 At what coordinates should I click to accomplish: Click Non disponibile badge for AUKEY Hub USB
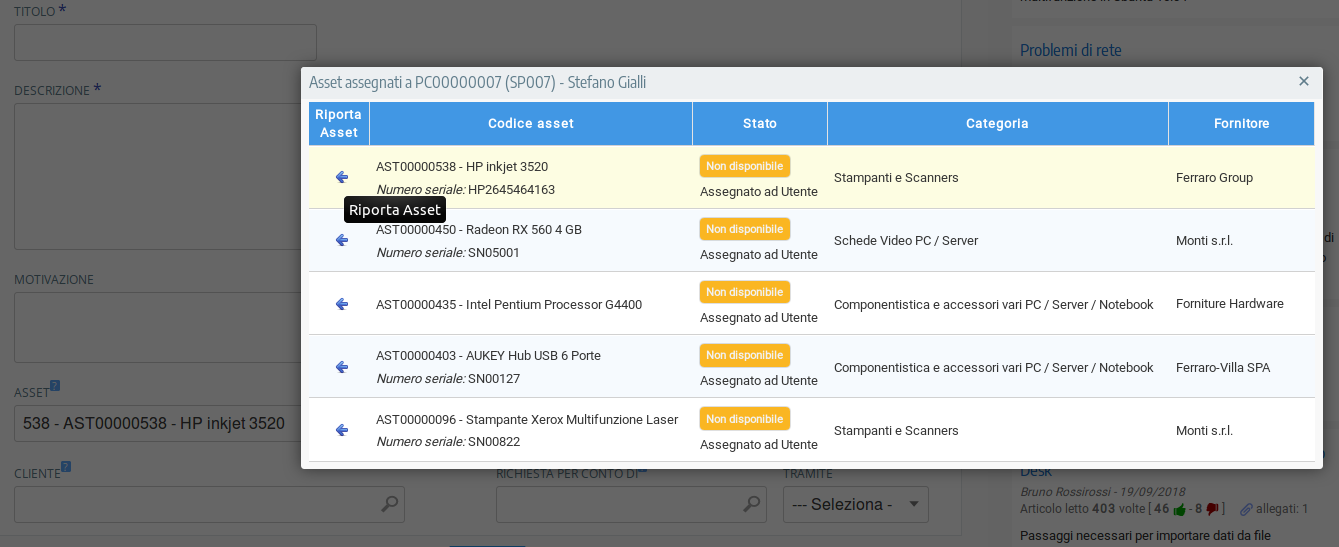click(745, 355)
